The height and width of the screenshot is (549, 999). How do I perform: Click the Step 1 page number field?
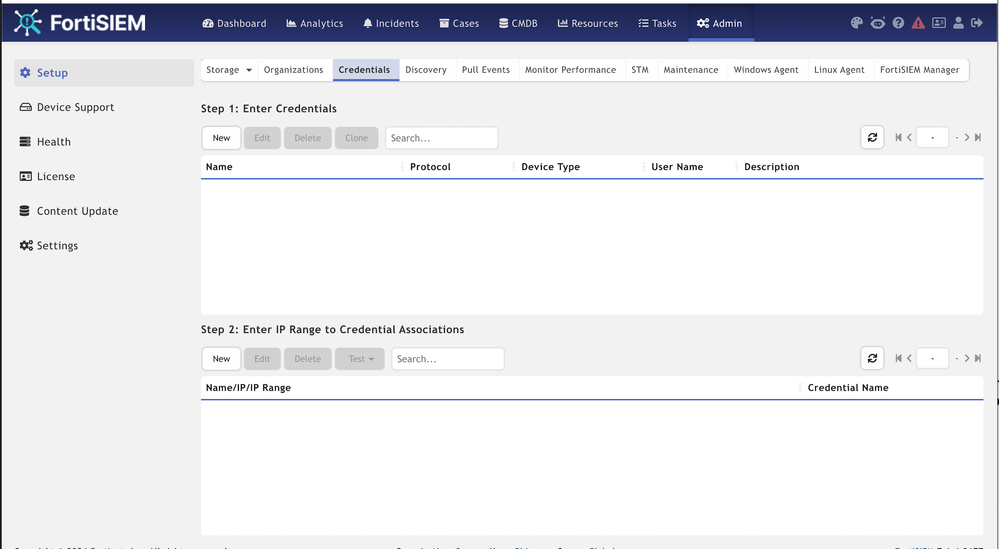pyautogui.click(x=933, y=138)
